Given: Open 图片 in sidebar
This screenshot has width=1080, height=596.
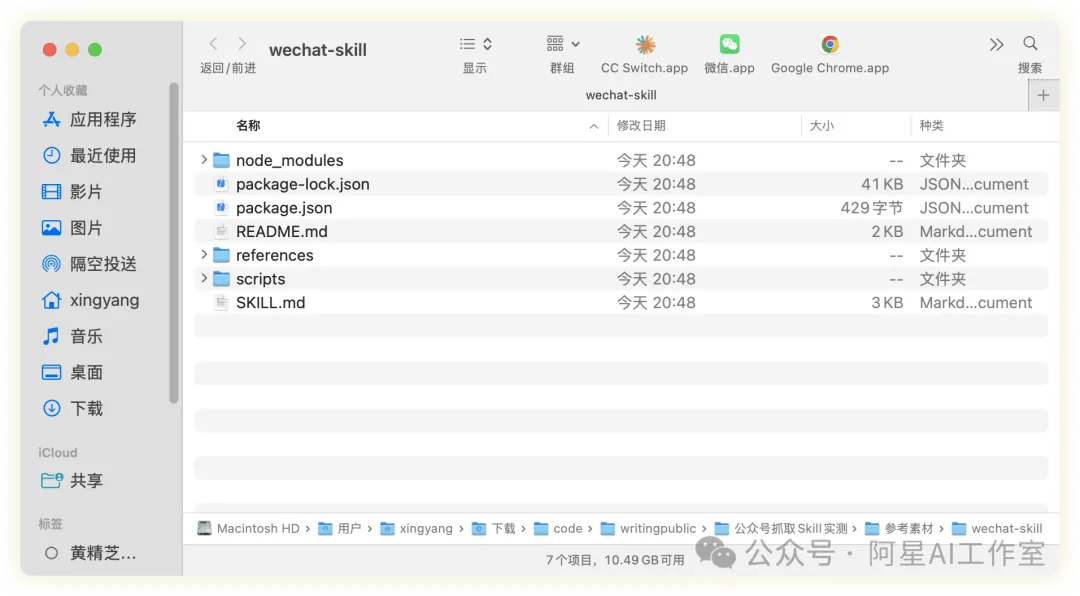Looking at the screenshot, I should 72,228.
